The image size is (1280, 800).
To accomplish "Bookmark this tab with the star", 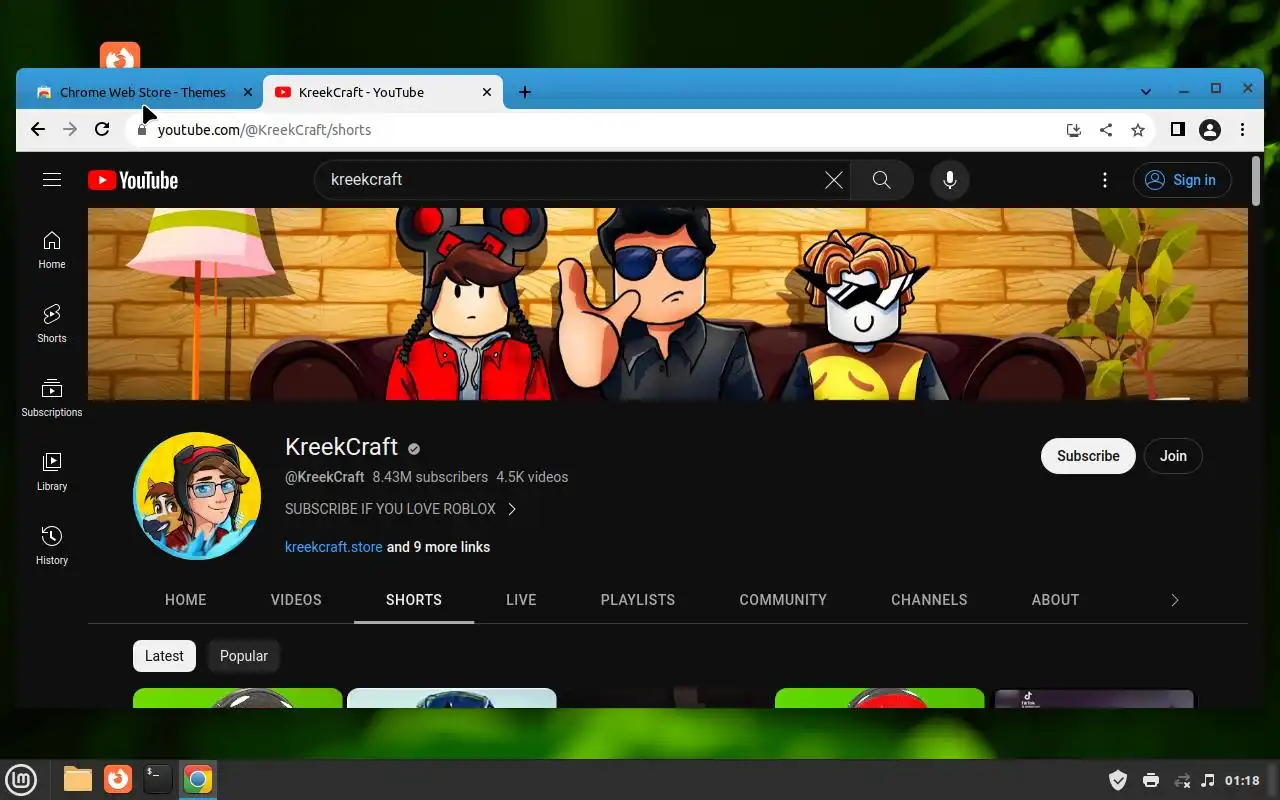I will 1138,129.
